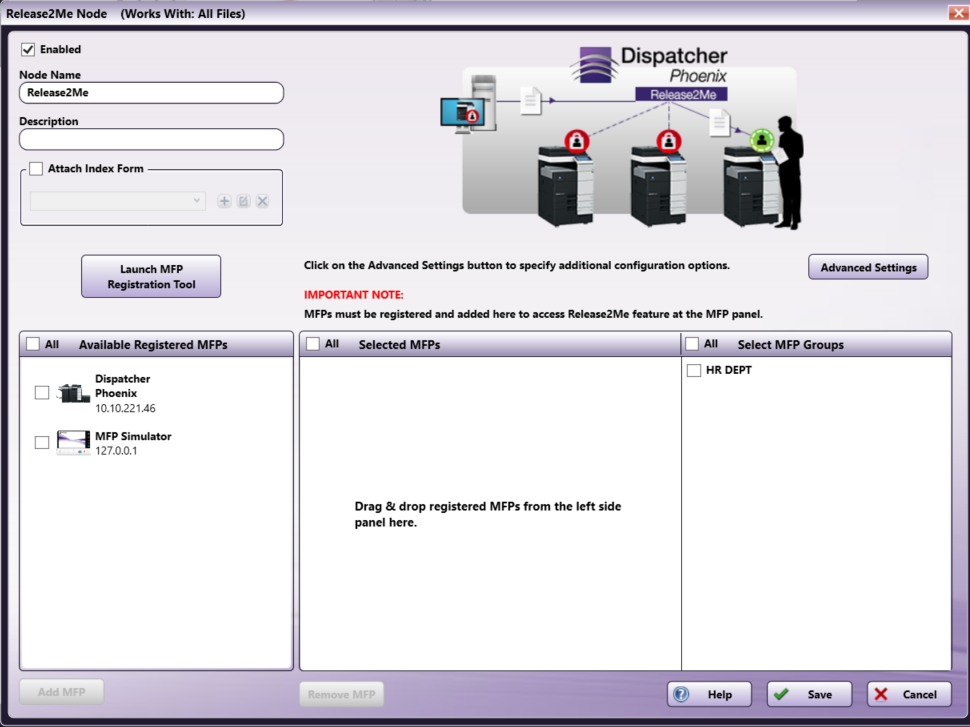The height and width of the screenshot is (727, 970).
Task: Click the computer workstation icon in diagram
Action: click(x=468, y=104)
